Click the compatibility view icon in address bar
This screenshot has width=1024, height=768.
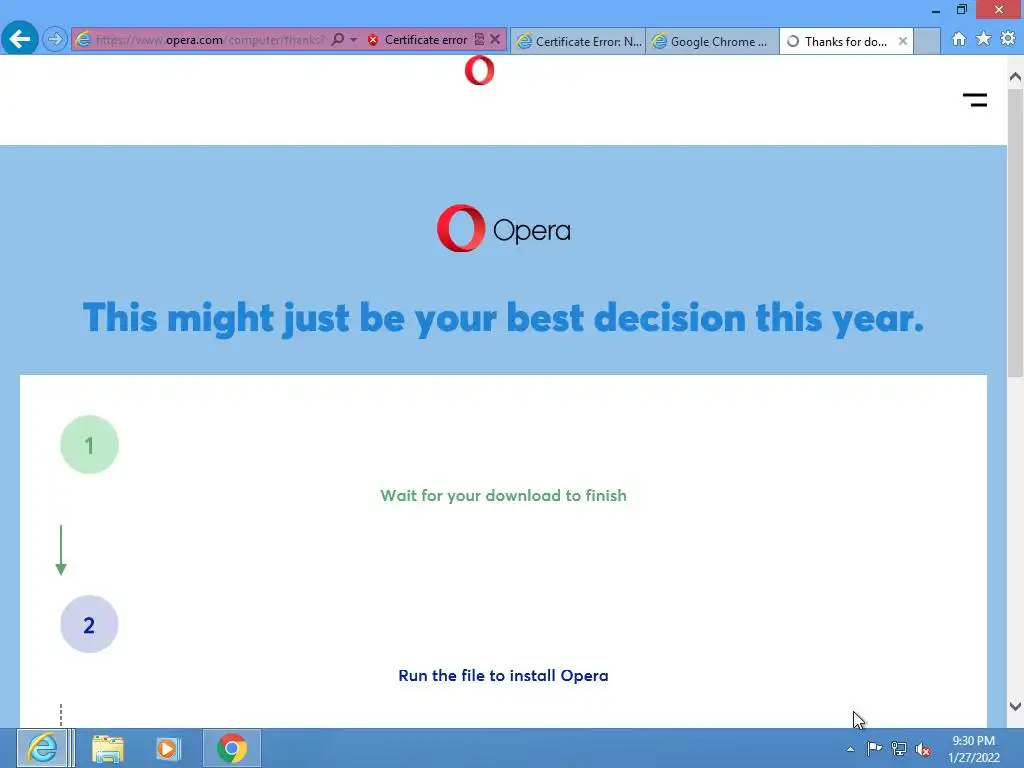(x=479, y=40)
